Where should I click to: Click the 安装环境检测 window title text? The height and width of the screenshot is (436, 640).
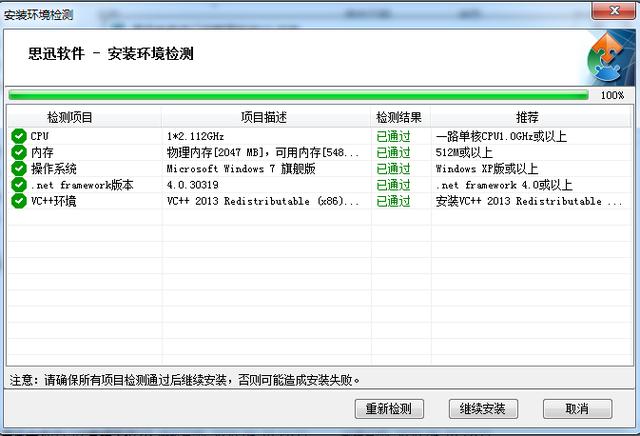click(x=38, y=15)
